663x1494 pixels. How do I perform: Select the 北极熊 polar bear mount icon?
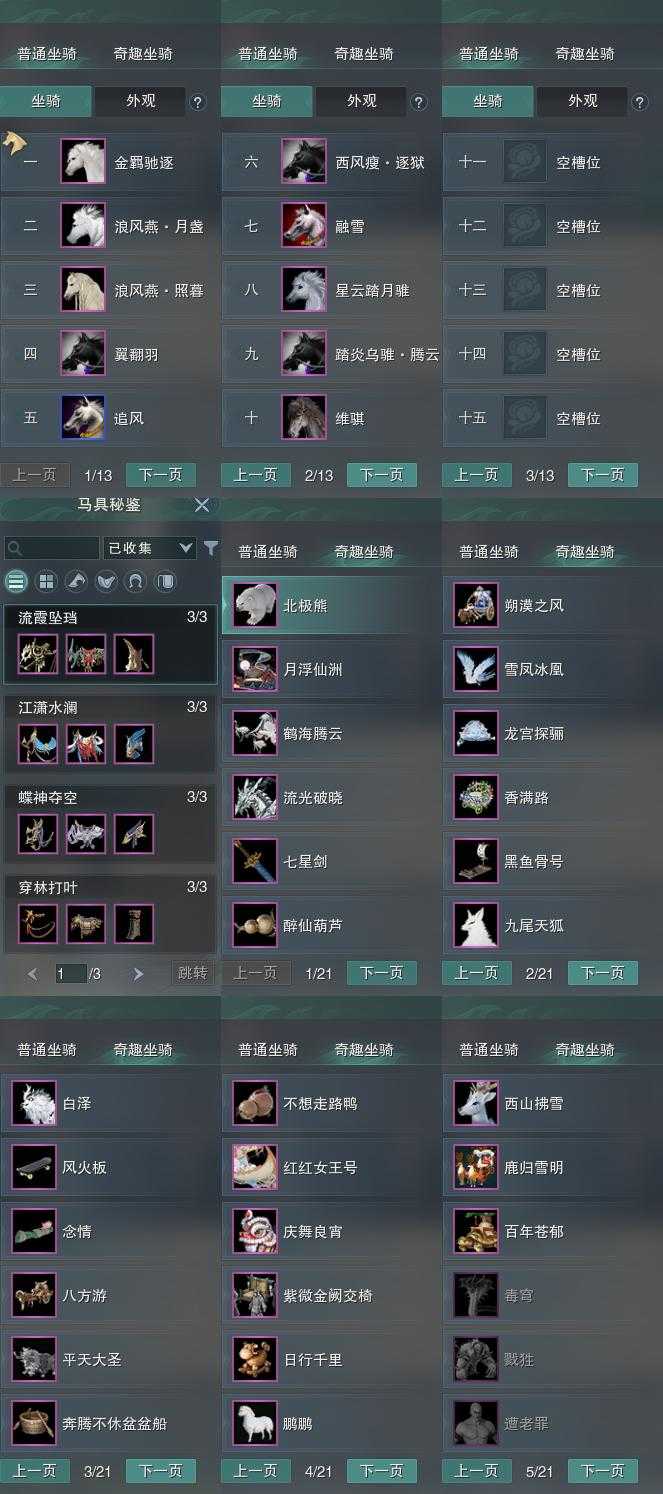(255, 605)
